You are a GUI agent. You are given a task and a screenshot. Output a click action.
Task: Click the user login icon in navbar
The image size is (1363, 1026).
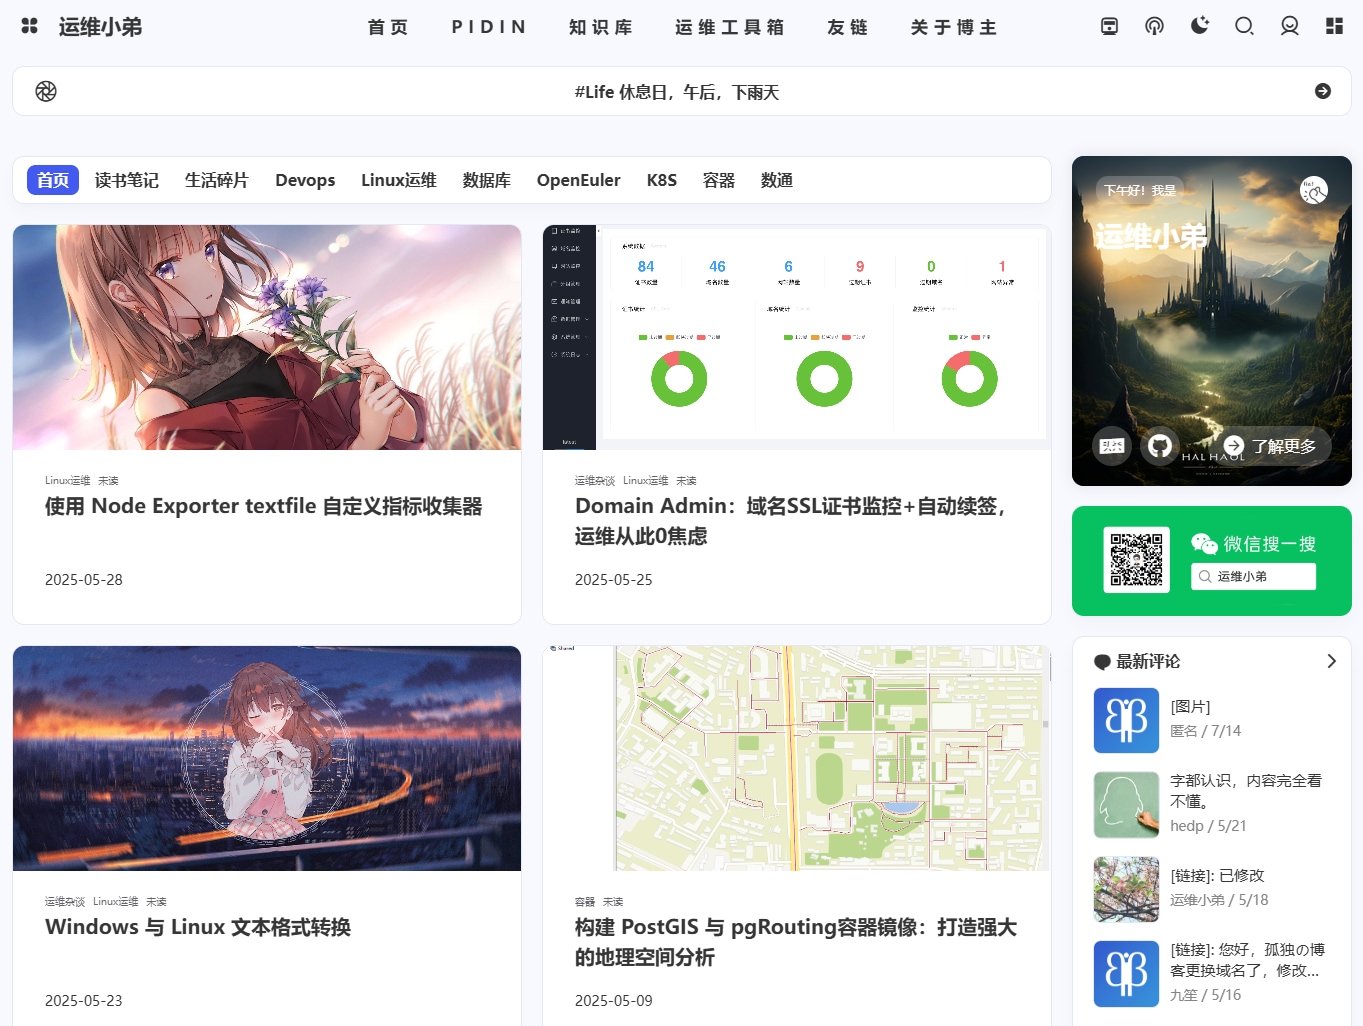tap(1289, 27)
